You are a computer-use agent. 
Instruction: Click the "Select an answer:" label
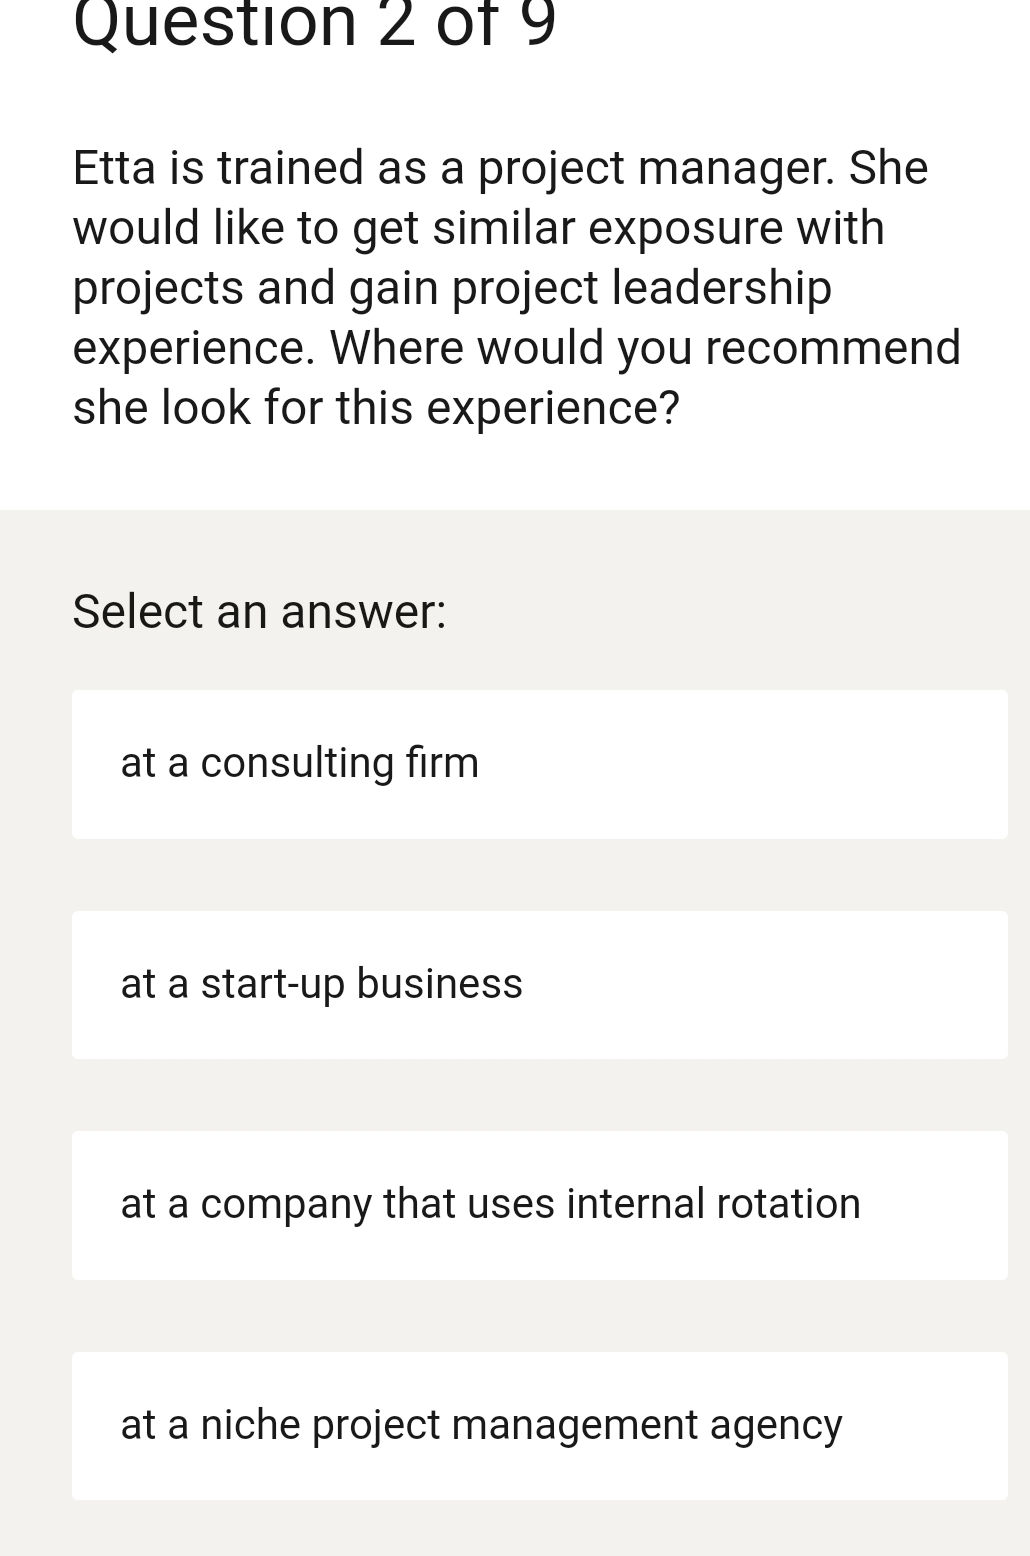click(x=260, y=611)
